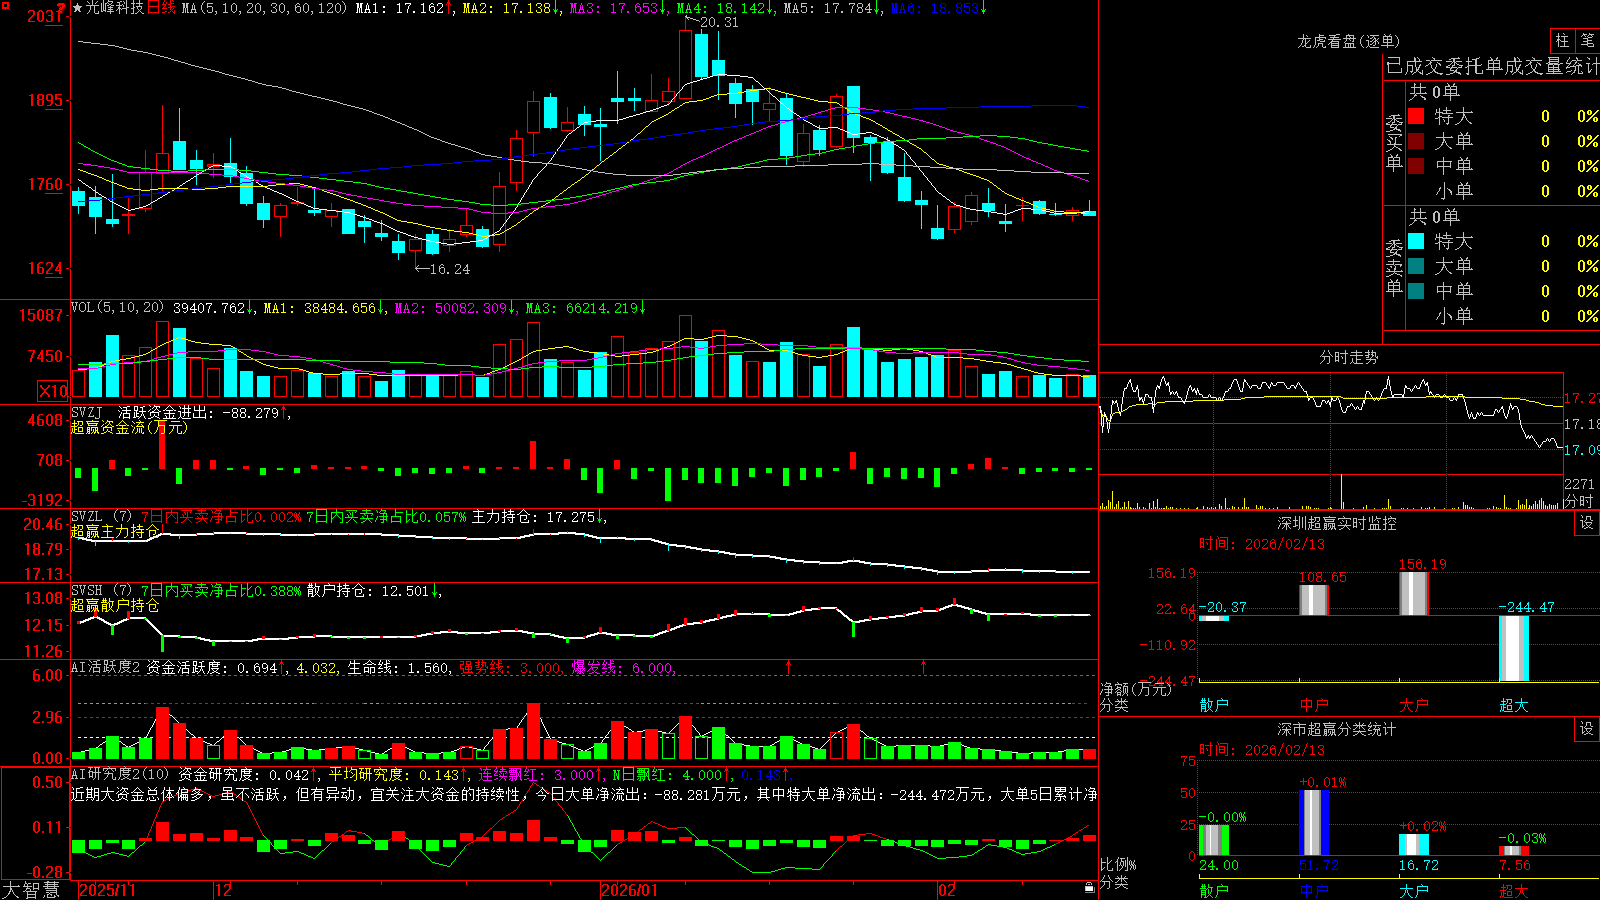Click the 深圳超赢实时监控 panel title
This screenshot has width=1600, height=900.
[1337, 523]
